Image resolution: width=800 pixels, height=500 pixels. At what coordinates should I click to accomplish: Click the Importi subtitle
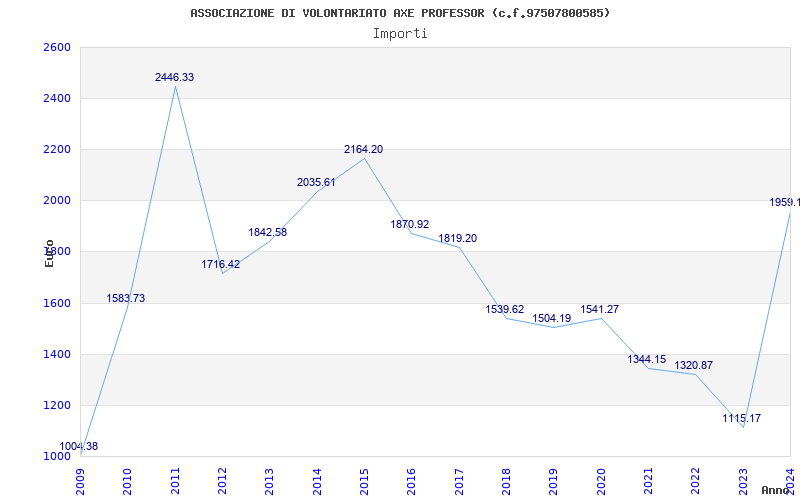[x=400, y=34]
